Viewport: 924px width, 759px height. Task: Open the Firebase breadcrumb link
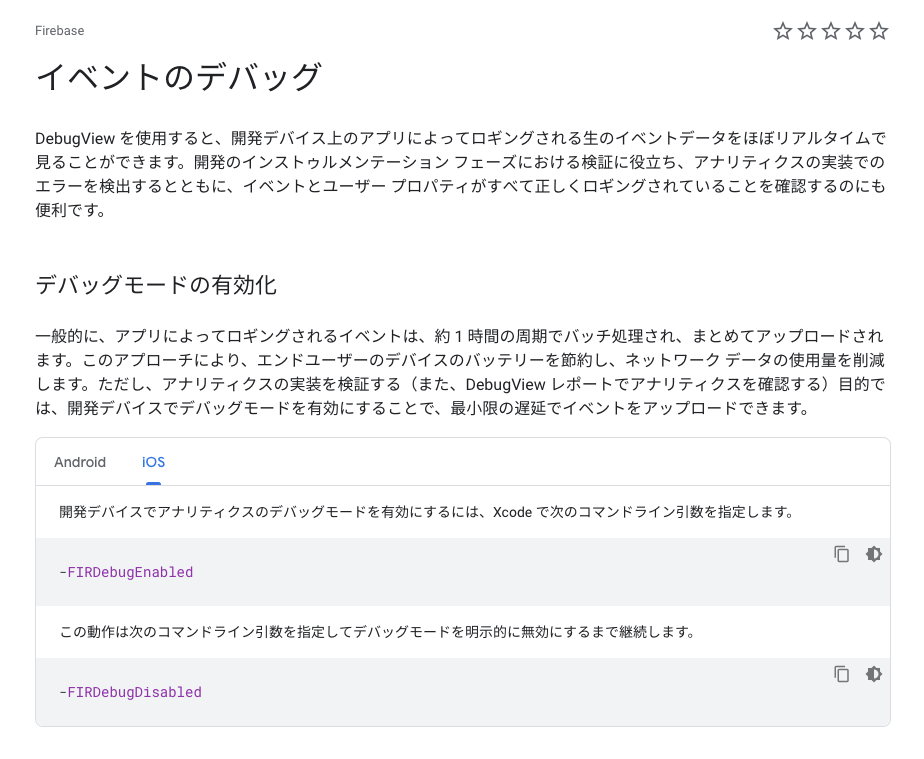60,31
